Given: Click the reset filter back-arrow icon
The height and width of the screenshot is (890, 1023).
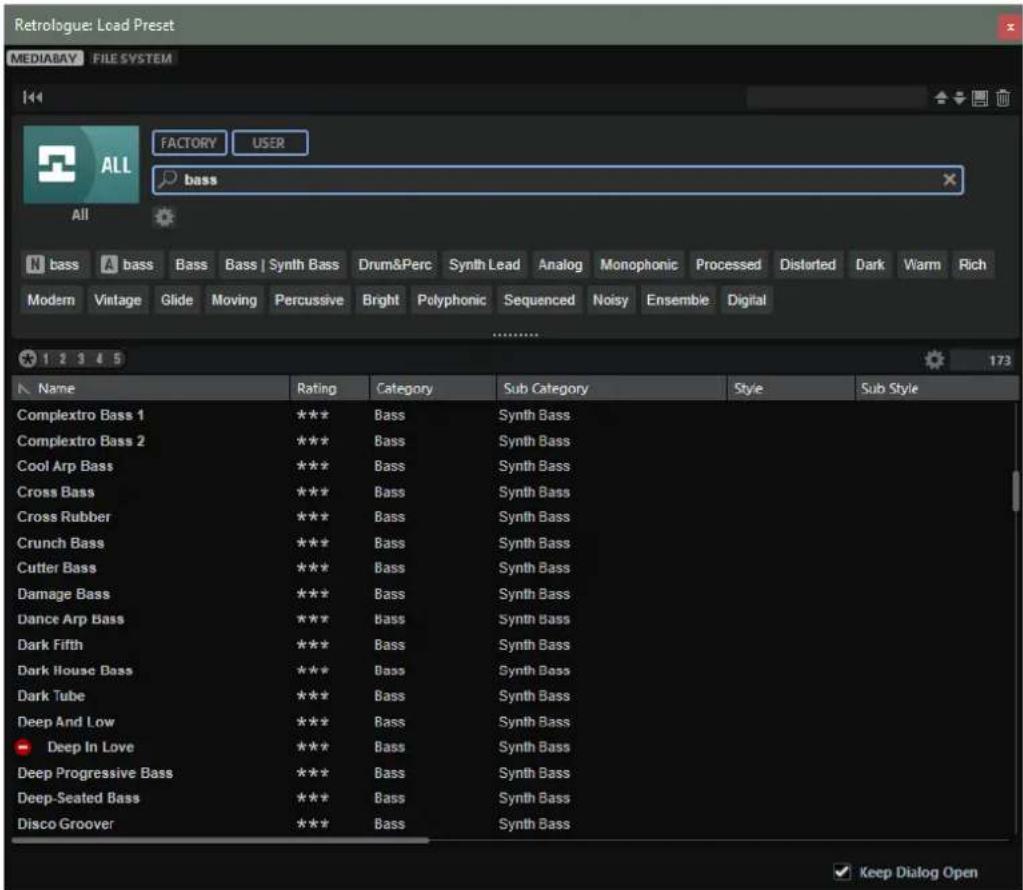Looking at the screenshot, I should coord(32,97).
